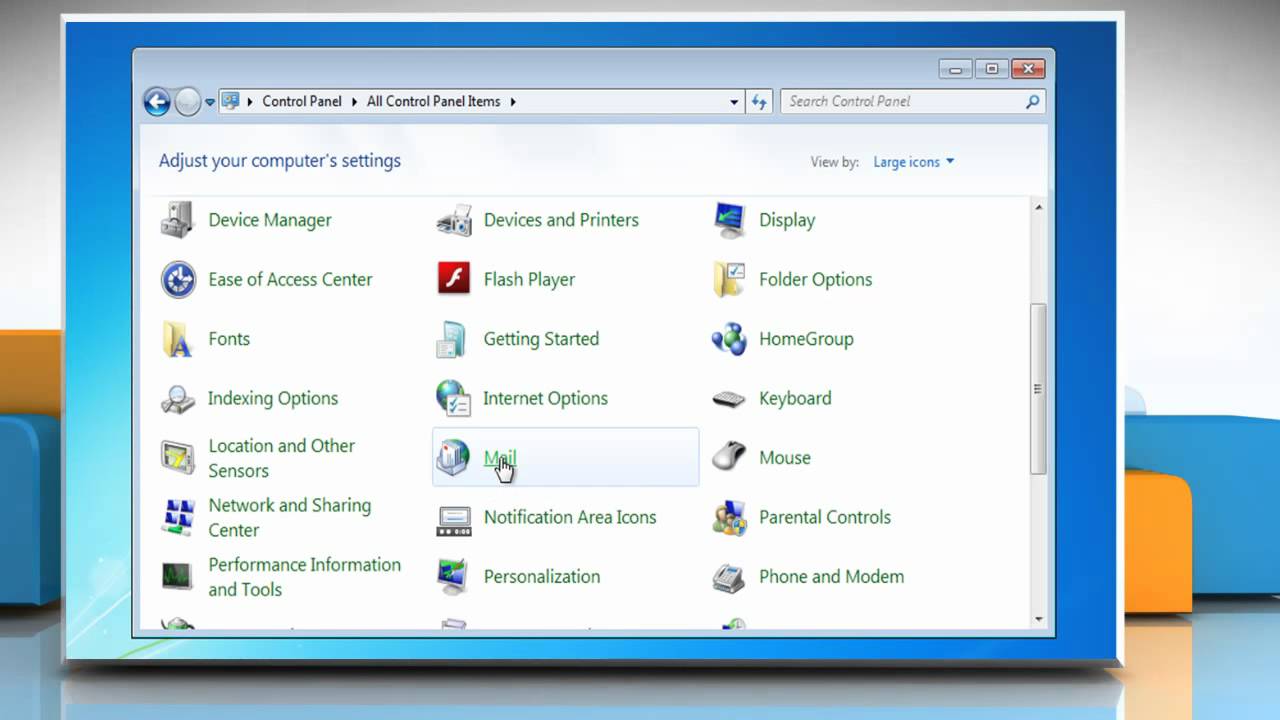Screen dimensions: 1280x720
Task: Refresh the view with the refresh button
Action: (759, 101)
